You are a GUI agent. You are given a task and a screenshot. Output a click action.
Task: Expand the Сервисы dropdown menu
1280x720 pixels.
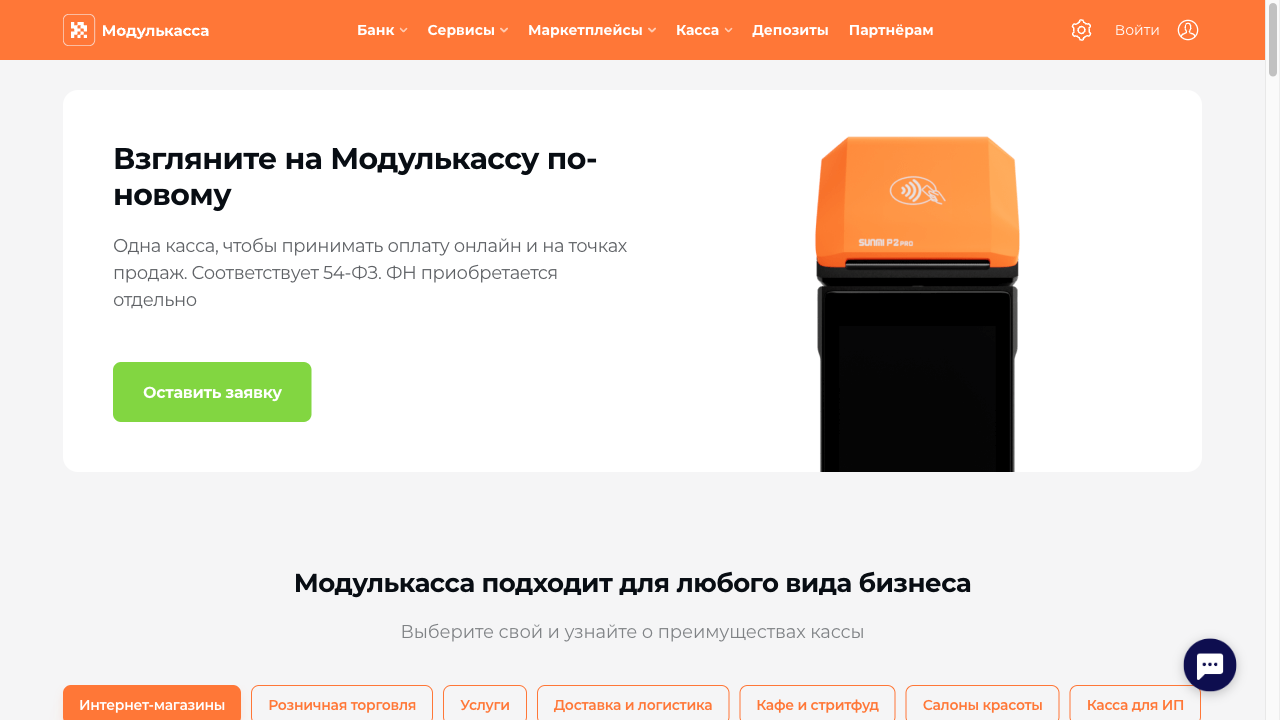pos(468,30)
